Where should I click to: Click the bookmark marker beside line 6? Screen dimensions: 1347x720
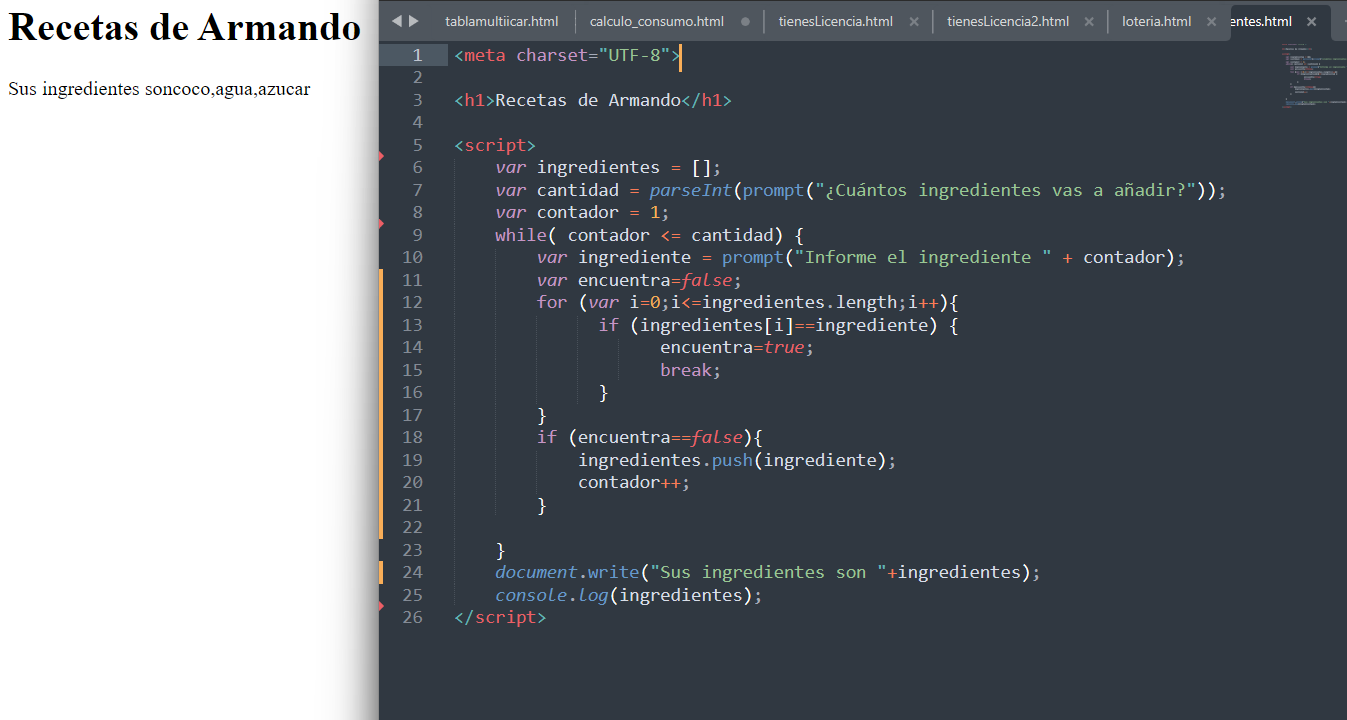click(x=382, y=155)
